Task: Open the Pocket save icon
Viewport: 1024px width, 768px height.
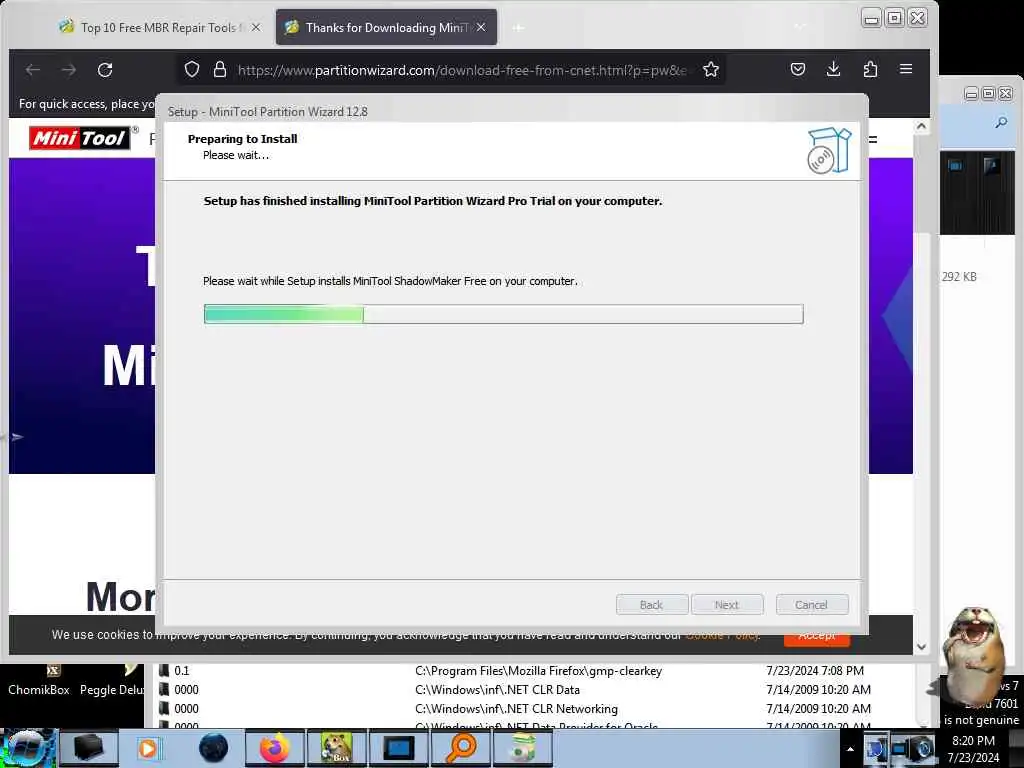Action: pyautogui.click(x=797, y=69)
